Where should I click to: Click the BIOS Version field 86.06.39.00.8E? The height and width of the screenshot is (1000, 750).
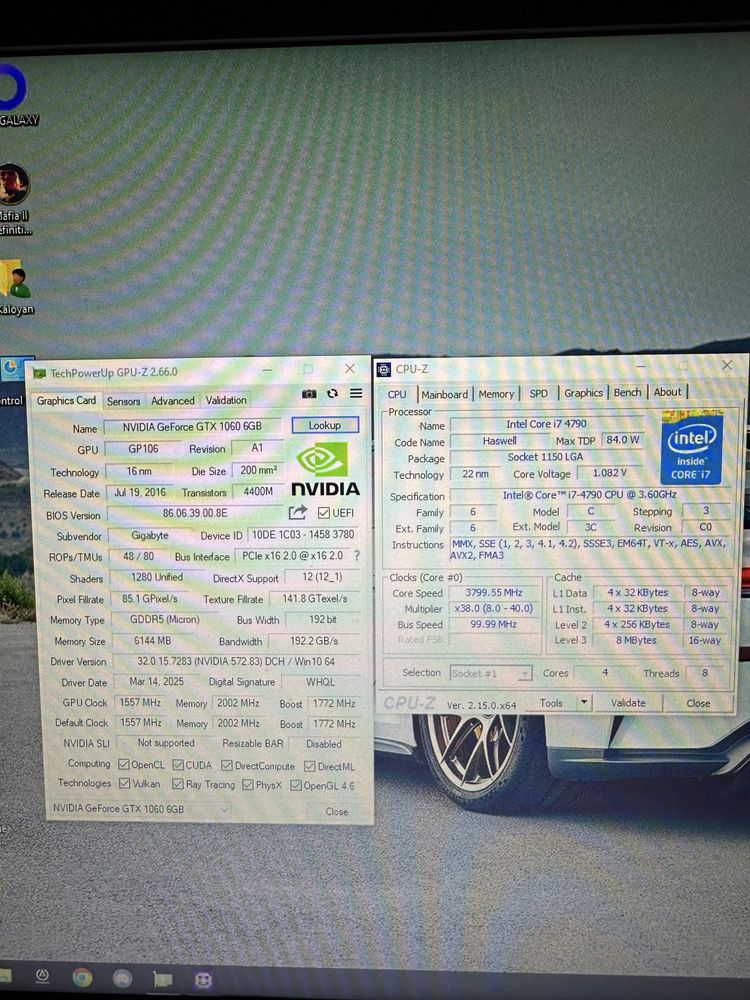(195, 513)
